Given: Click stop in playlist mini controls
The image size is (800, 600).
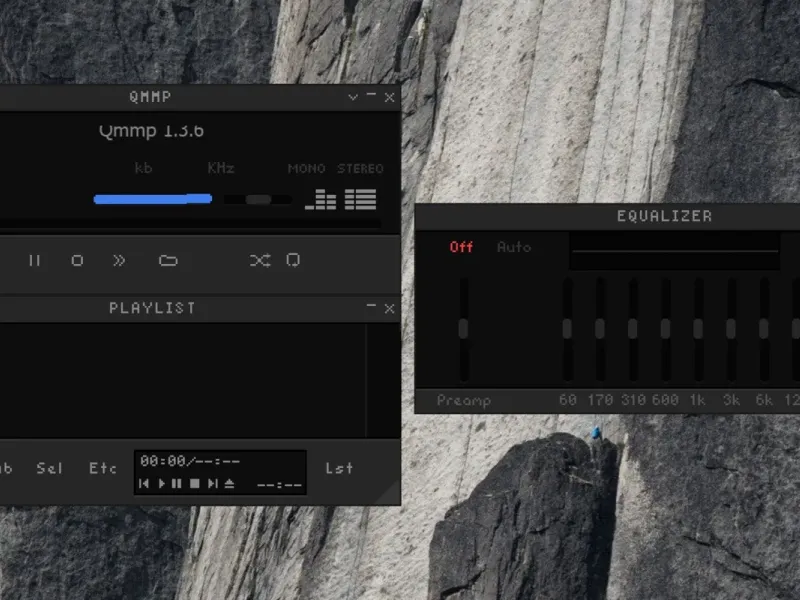Looking at the screenshot, I should click(194, 483).
